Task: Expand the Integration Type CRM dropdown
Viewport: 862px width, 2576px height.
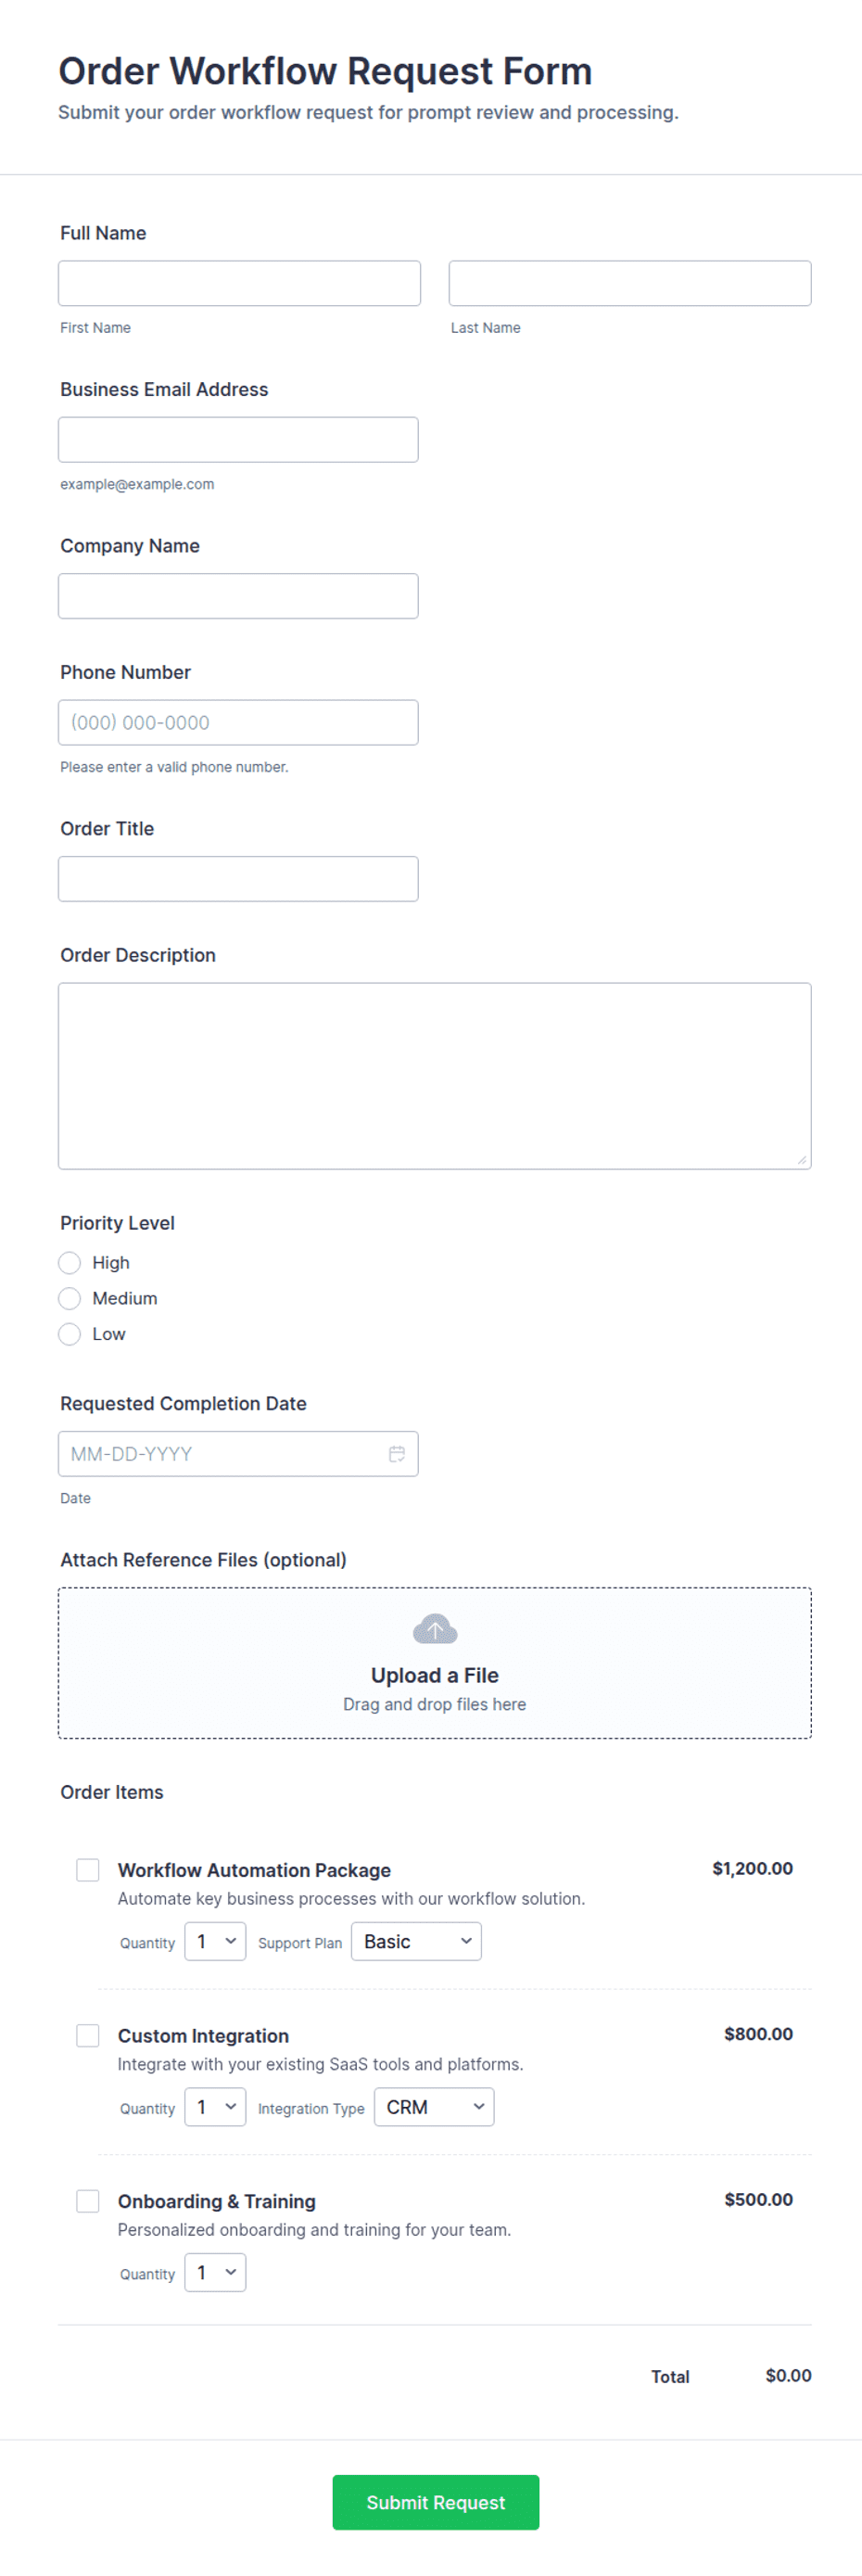Action: pyautogui.click(x=434, y=2107)
